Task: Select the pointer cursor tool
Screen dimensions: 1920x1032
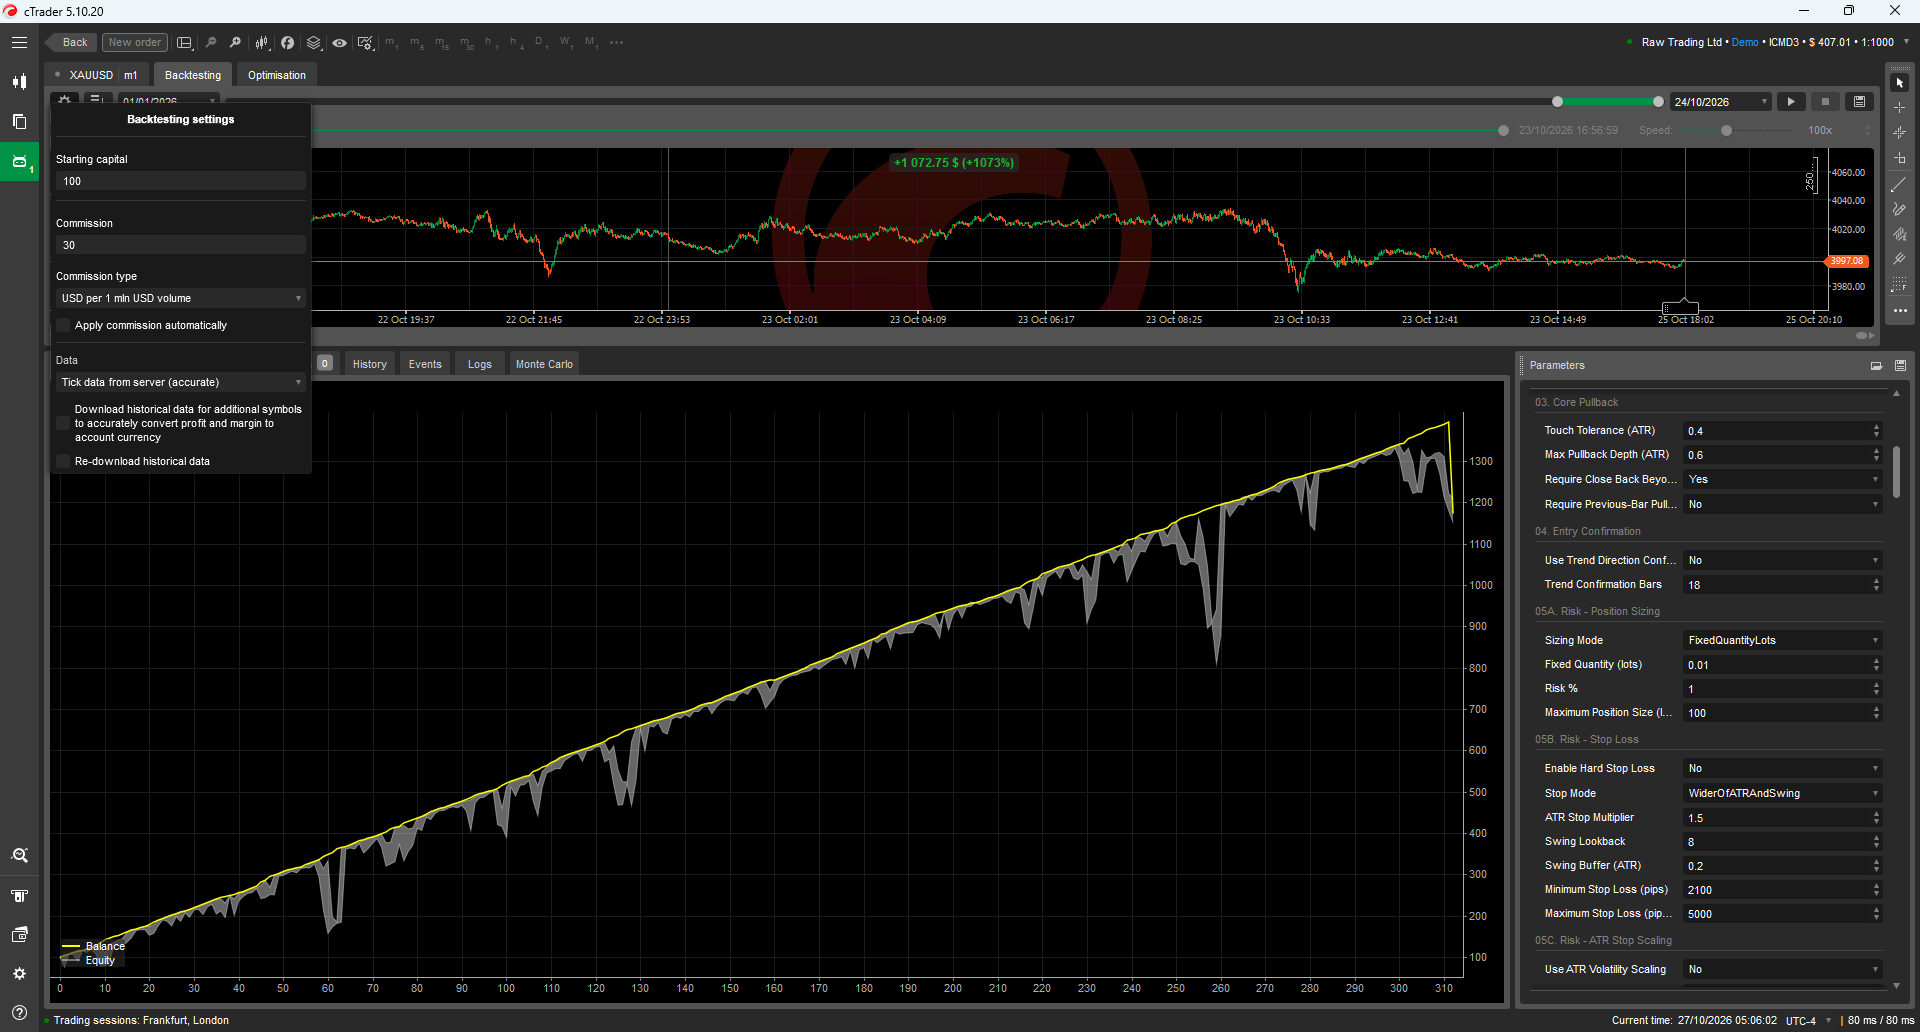Action: point(1899,83)
